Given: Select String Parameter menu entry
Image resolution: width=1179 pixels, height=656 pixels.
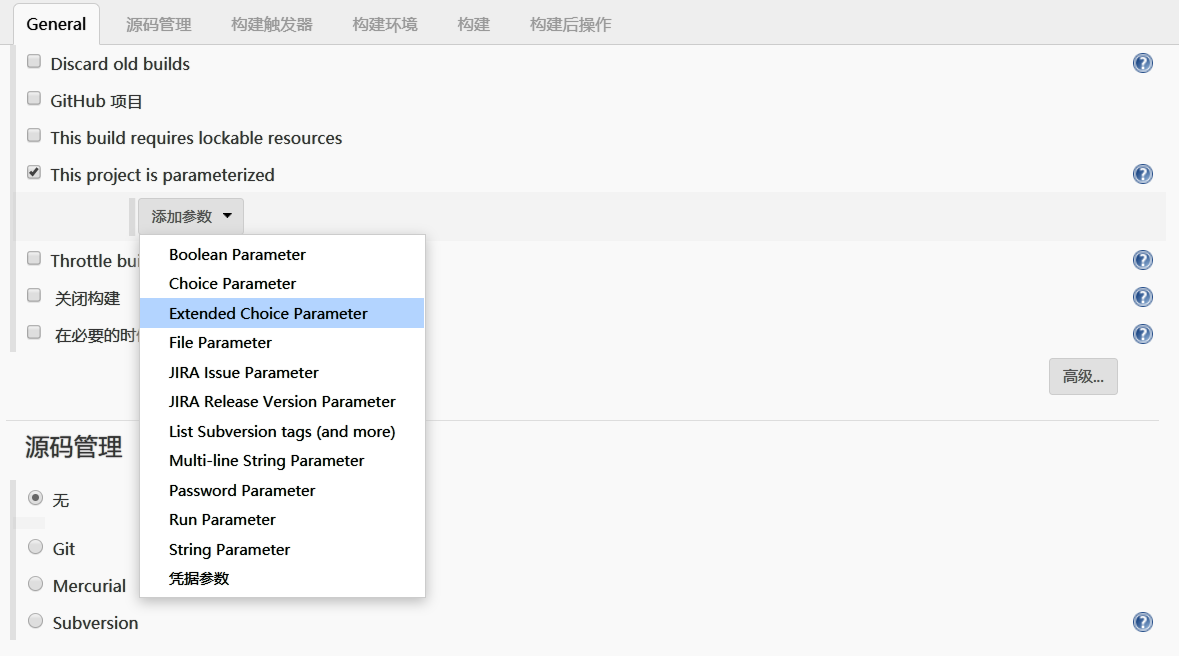Looking at the screenshot, I should click(229, 549).
